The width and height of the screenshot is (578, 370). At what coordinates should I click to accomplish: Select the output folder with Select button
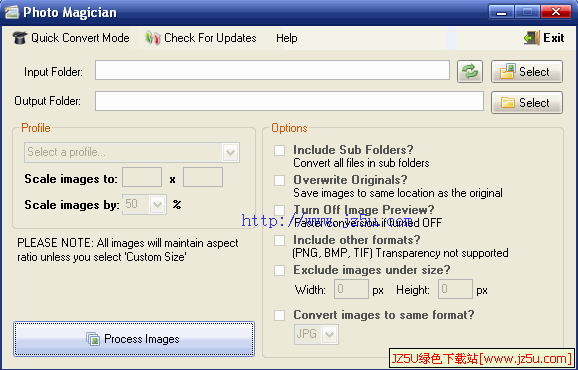click(x=527, y=102)
